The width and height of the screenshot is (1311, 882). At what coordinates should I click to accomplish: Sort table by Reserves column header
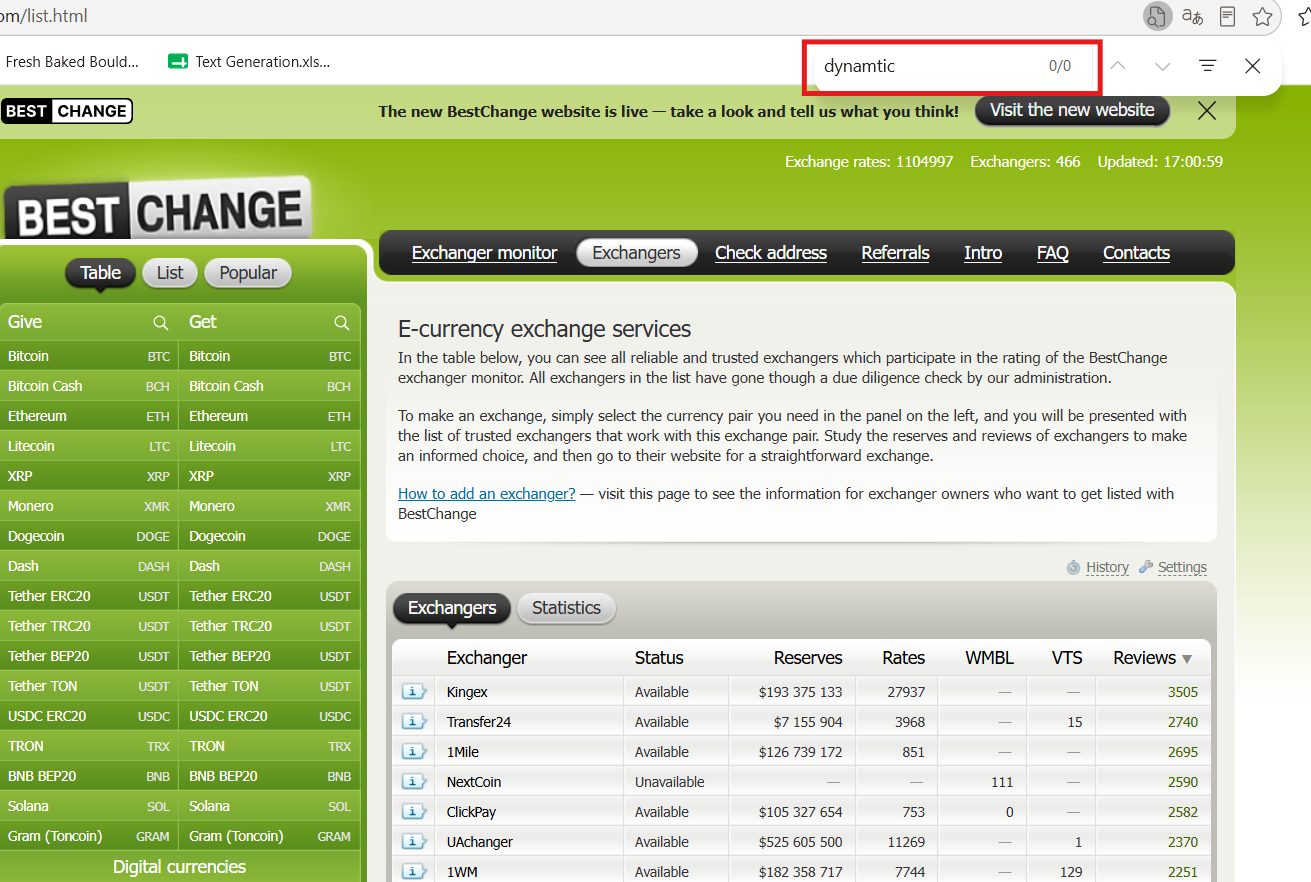click(808, 658)
